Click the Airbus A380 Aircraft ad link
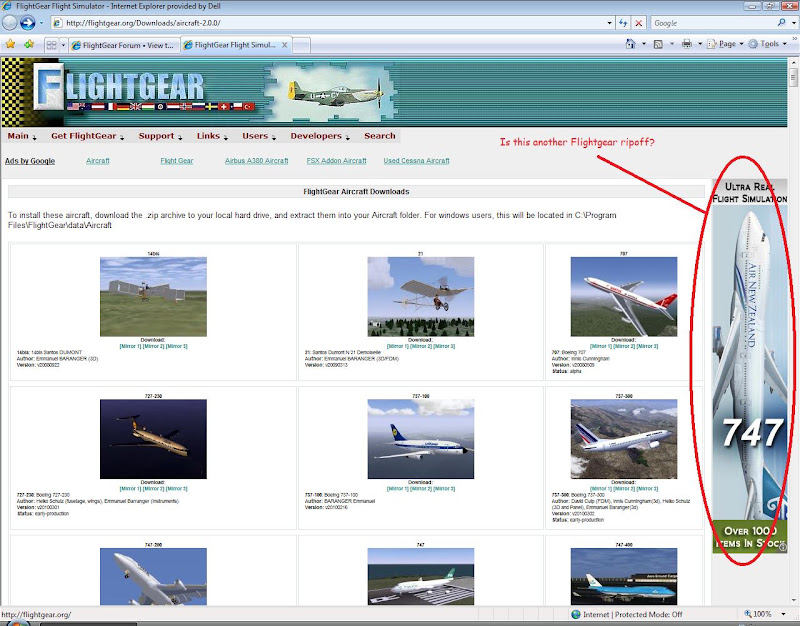 tap(257, 161)
